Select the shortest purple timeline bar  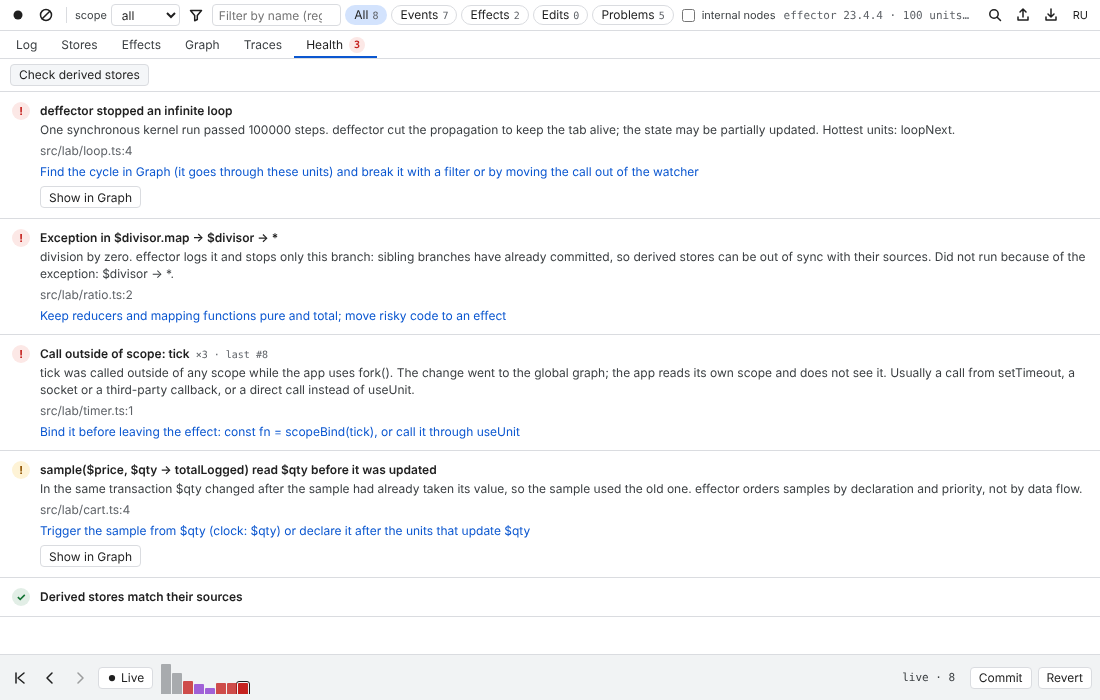(210, 691)
